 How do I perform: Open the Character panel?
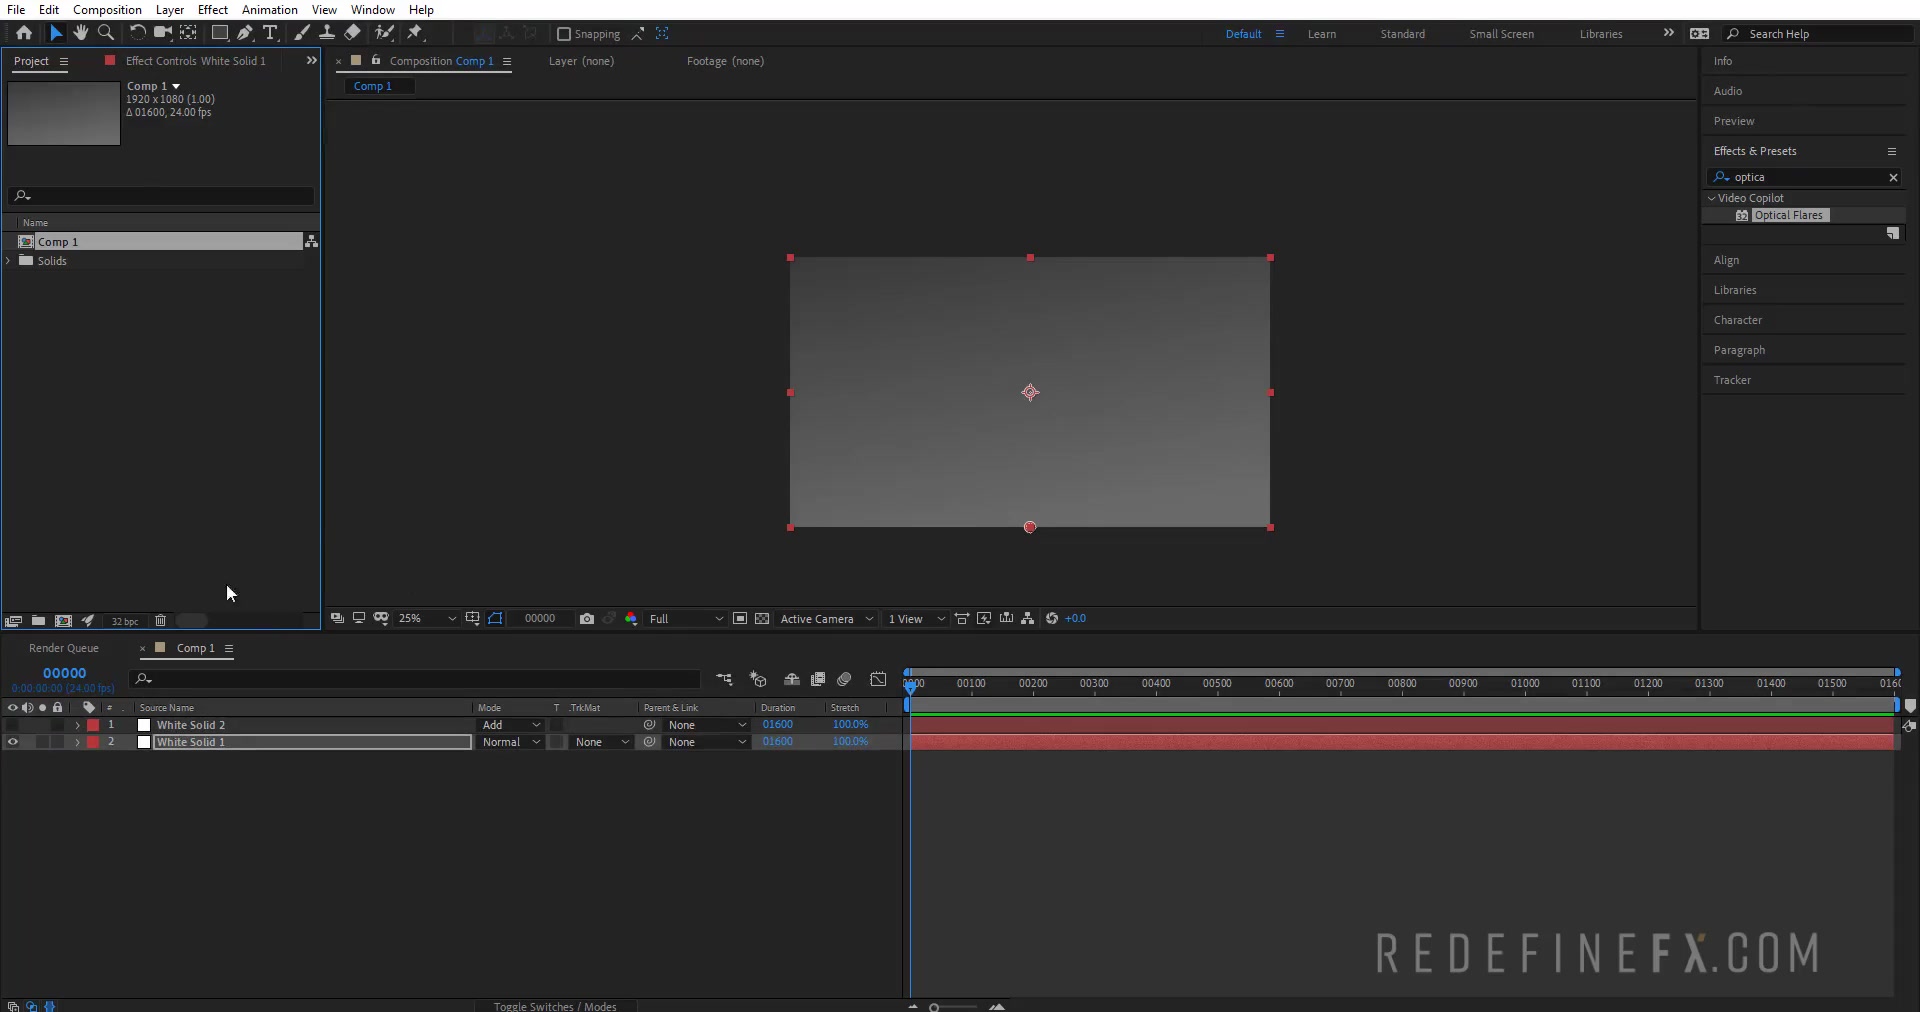pyautogui.click(x=1738, y=320)
